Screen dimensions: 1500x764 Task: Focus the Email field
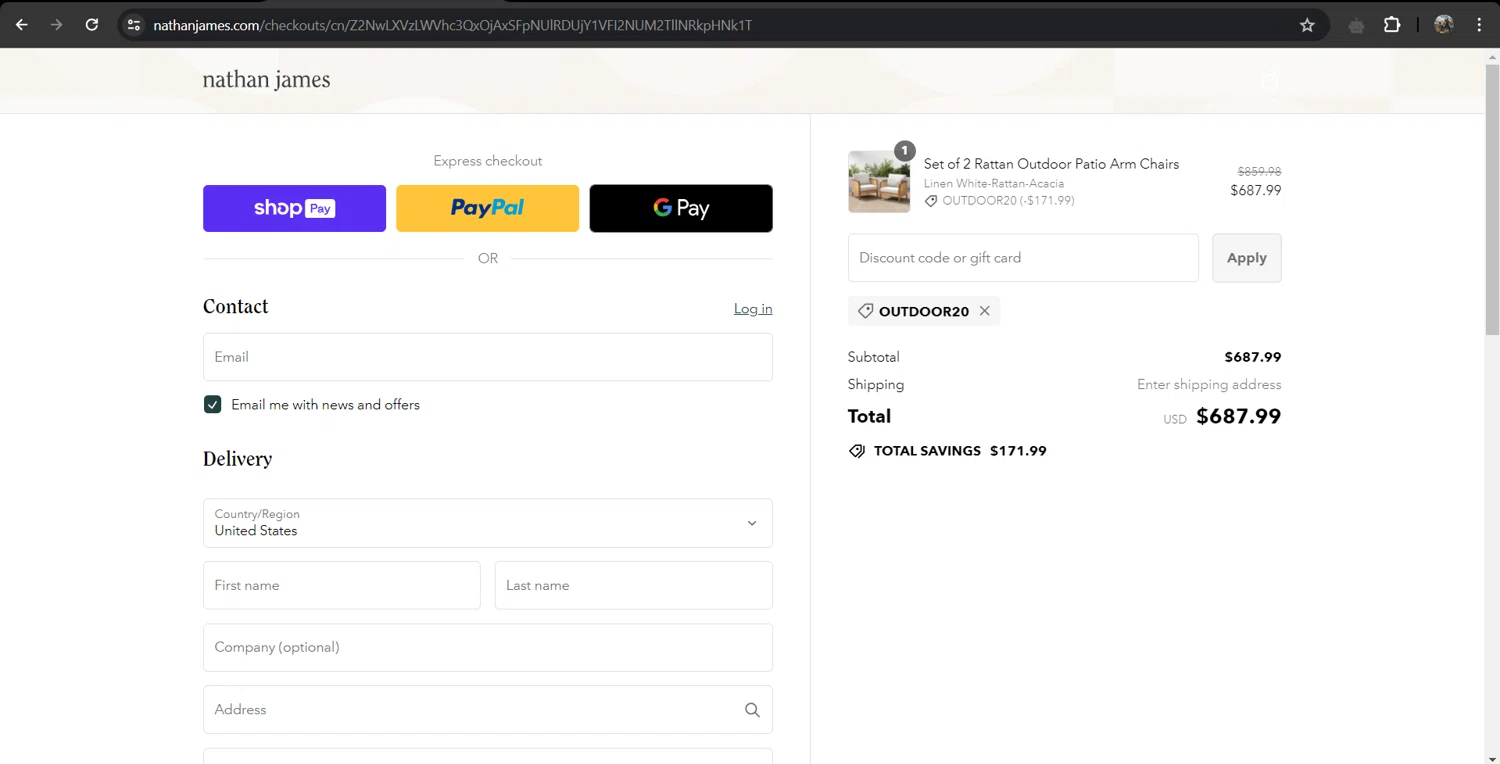click(488, 357)
